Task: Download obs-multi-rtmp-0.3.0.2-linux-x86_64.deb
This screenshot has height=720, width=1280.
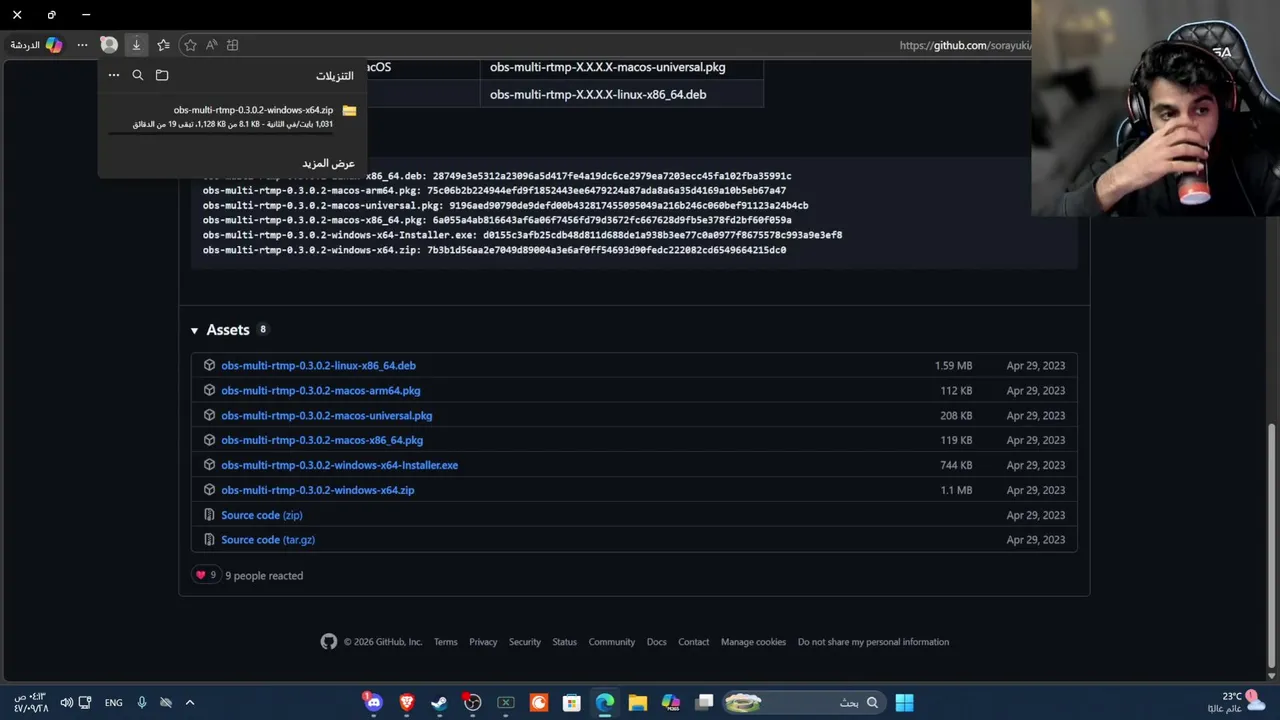Action: (318, 366)
